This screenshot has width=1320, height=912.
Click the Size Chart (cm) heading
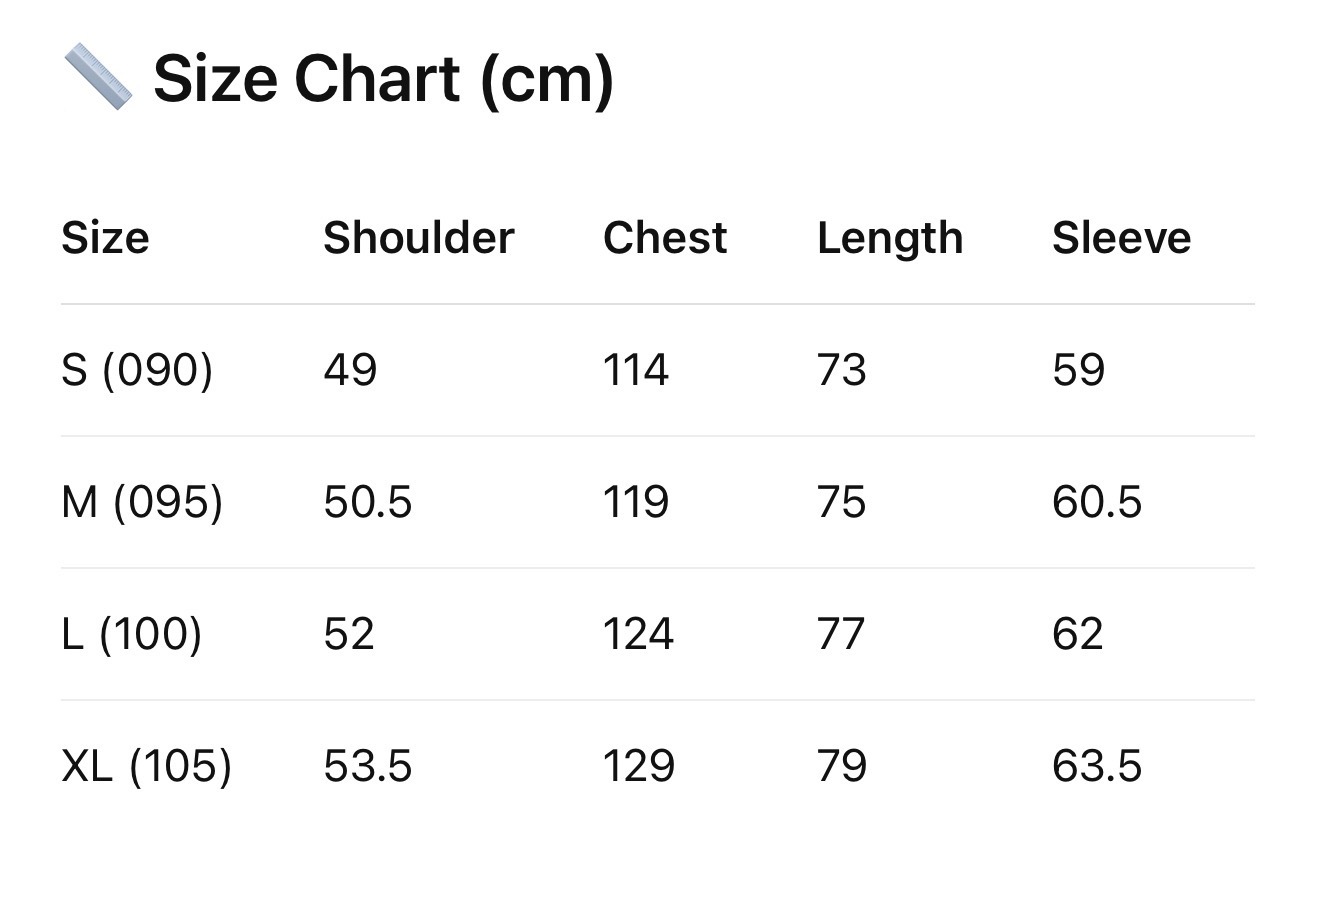tap(383, 78)
